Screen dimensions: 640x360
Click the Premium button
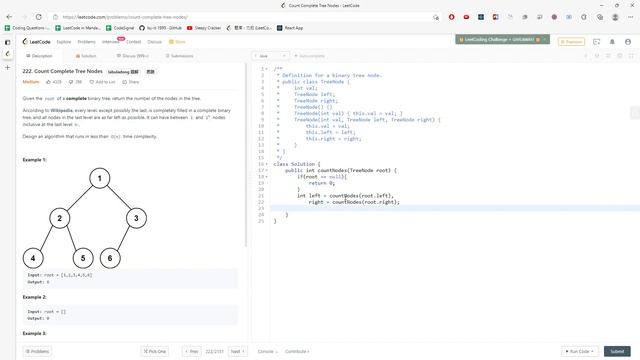[571, 42]
